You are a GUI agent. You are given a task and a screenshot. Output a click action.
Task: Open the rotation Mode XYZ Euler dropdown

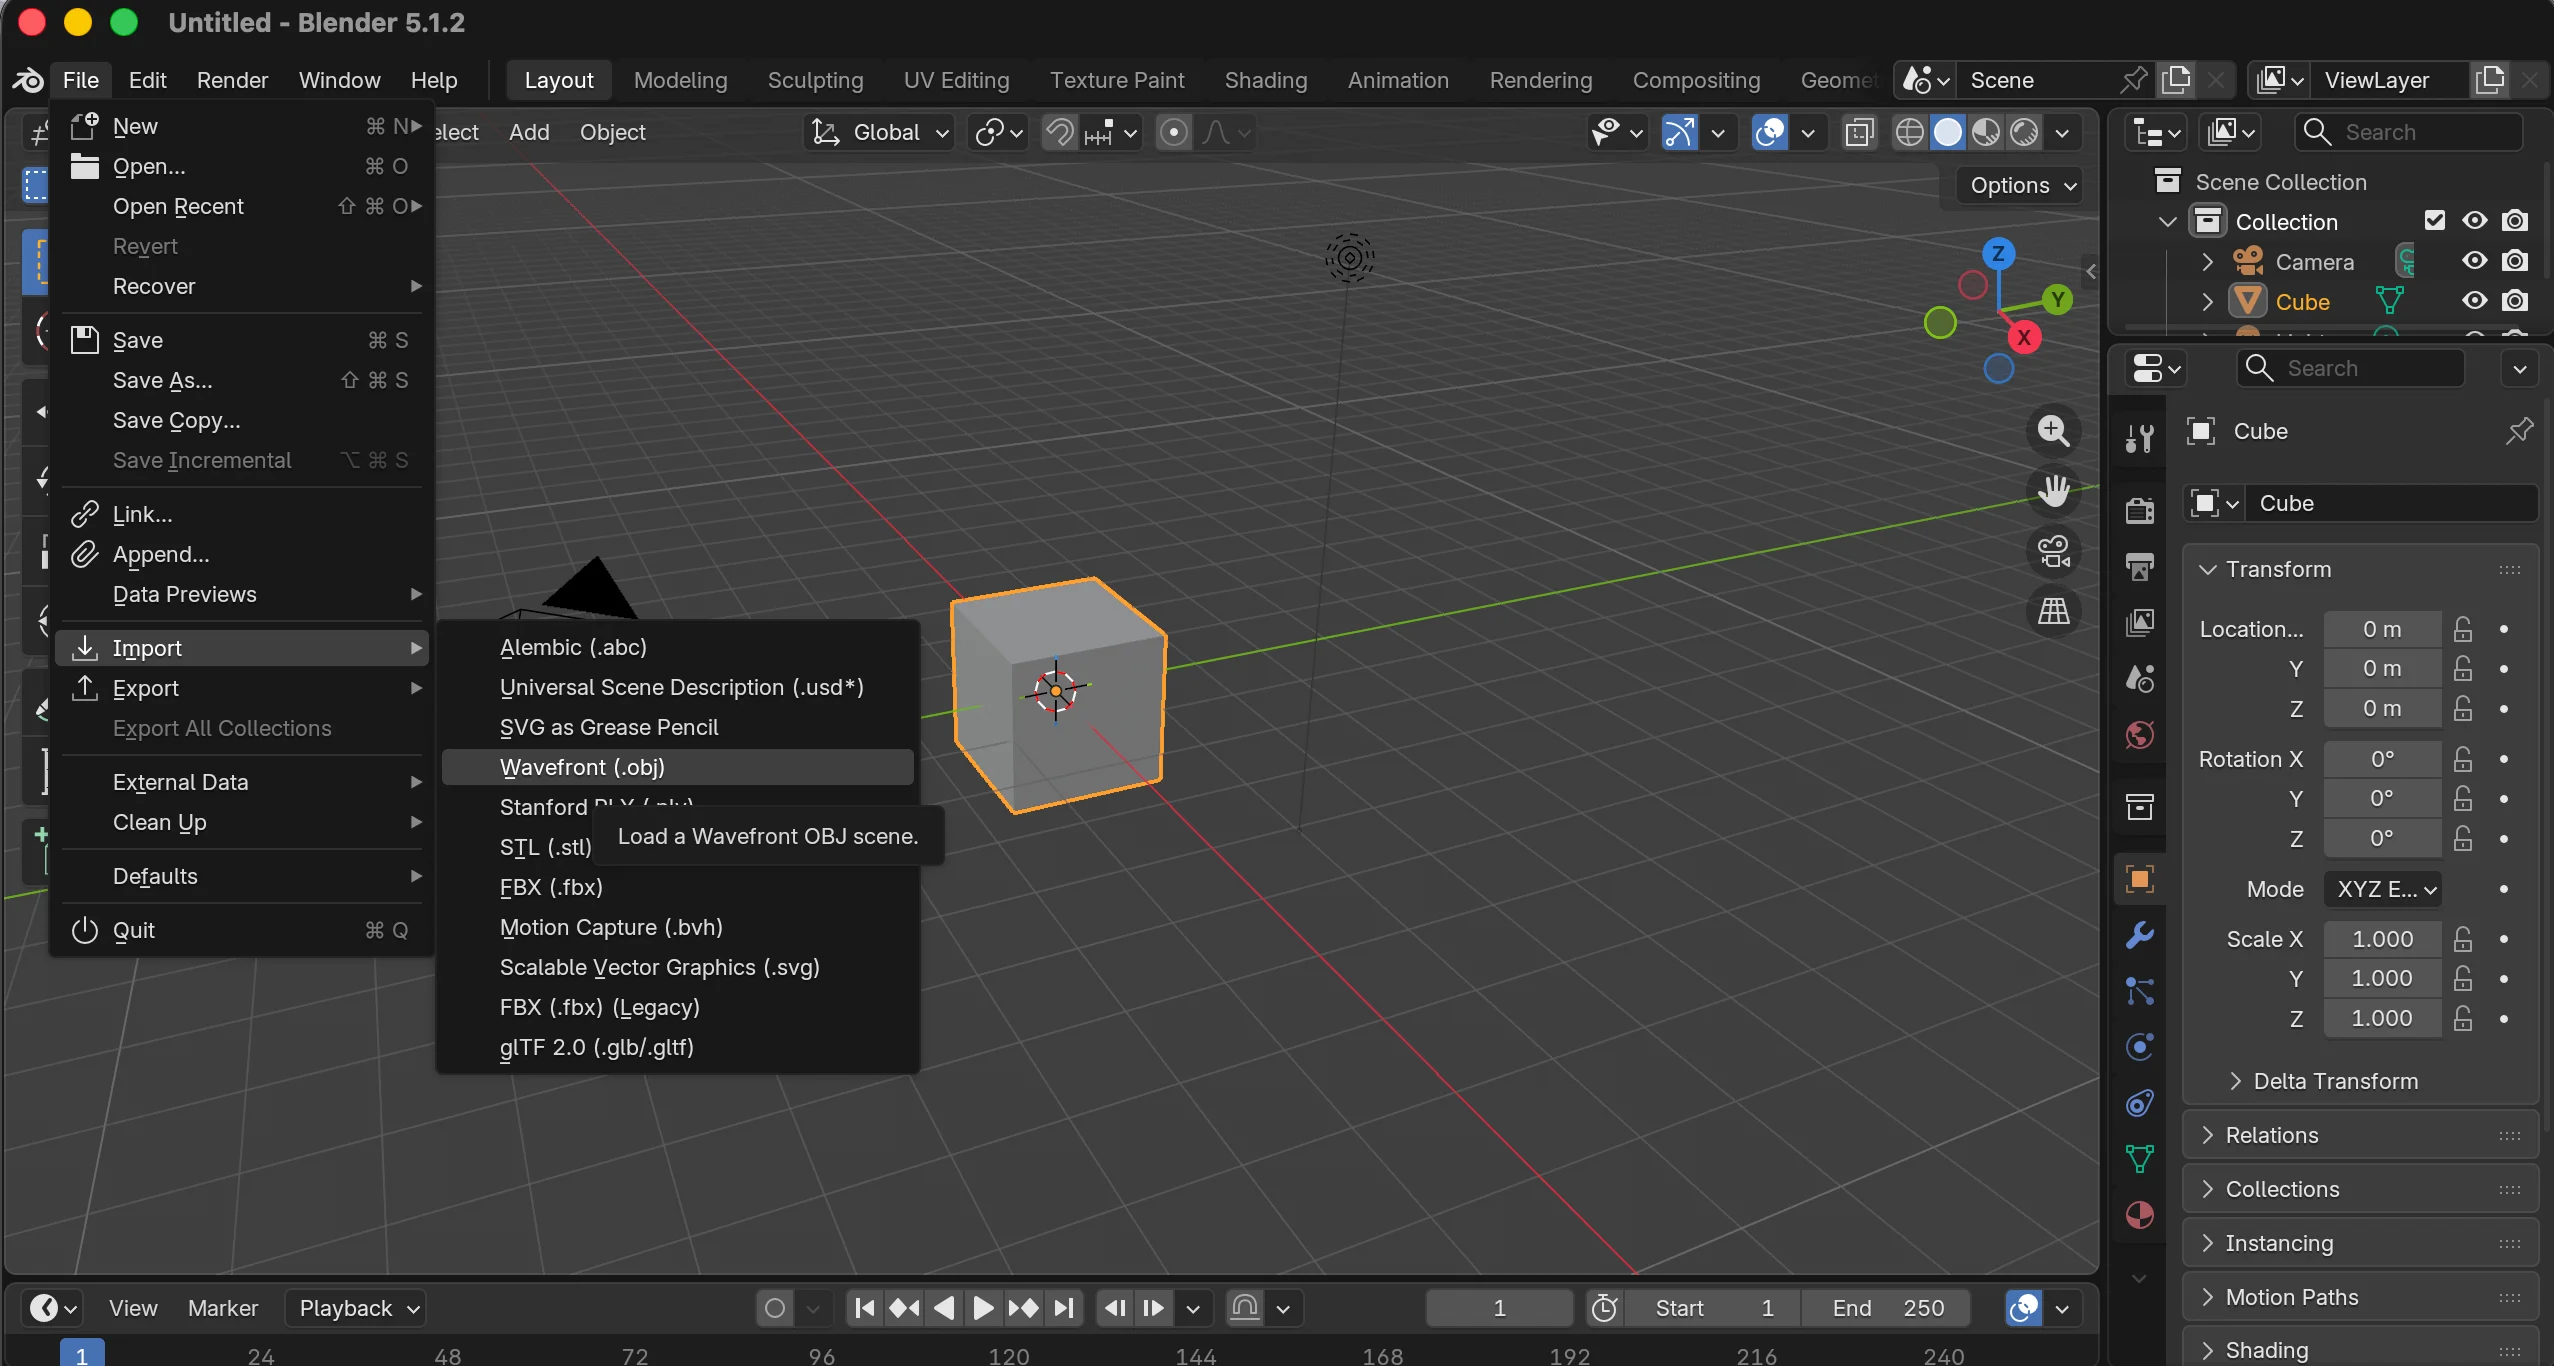click(2383, 889)
